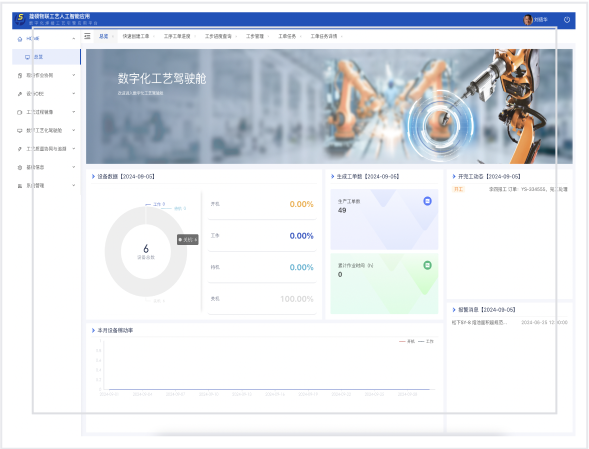The height and width of the screenshot is (449, 589).
Task: Toggle the 工作 legend in monthly chart
Action: tap(426, 341)
